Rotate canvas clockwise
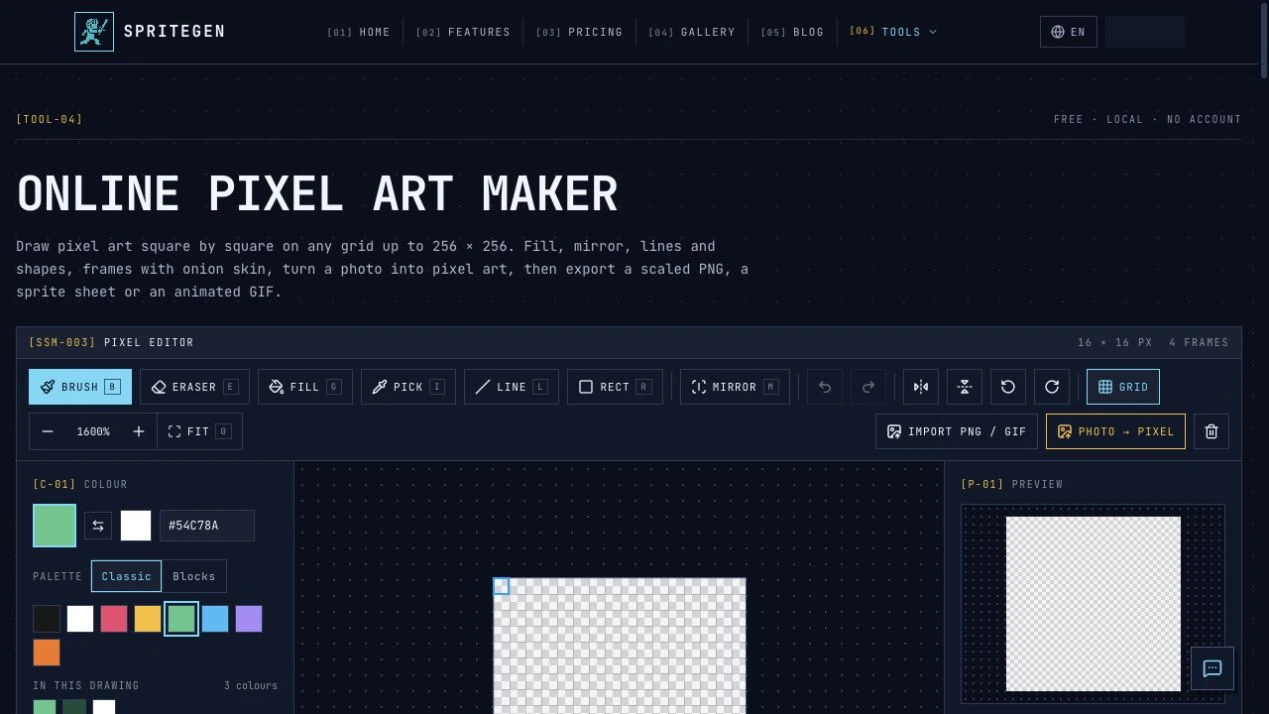 click(x=1052, y=387)
